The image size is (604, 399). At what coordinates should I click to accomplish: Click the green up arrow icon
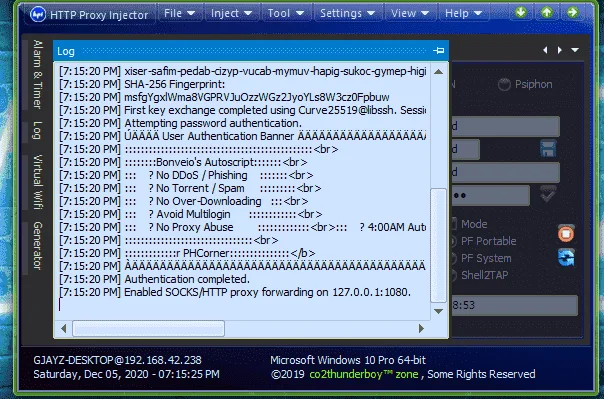[547, 12]
